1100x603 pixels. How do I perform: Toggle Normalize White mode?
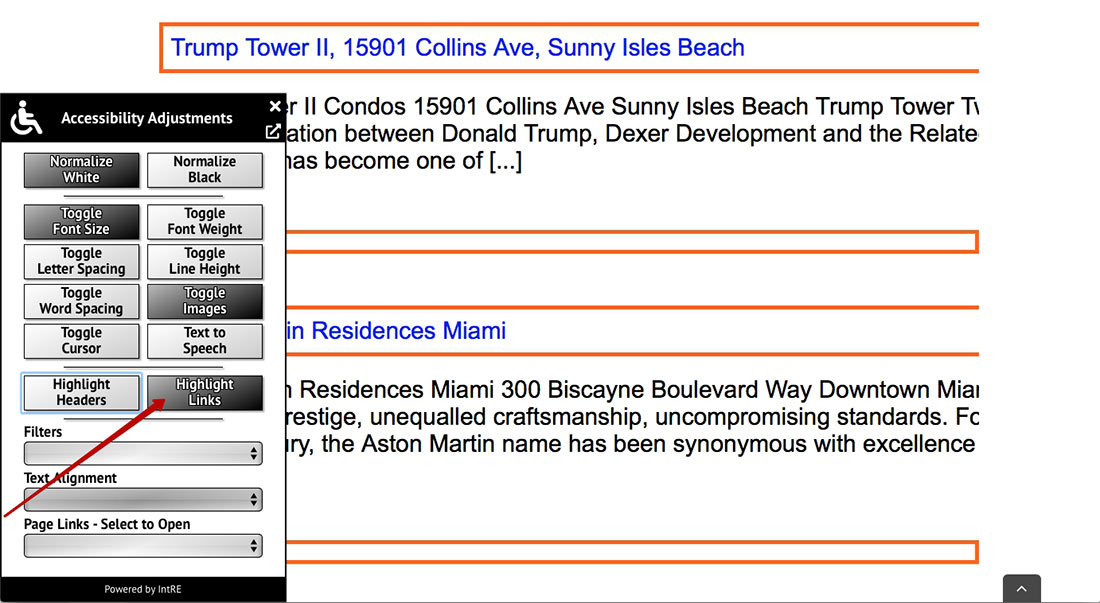click(x=81, y=170)
